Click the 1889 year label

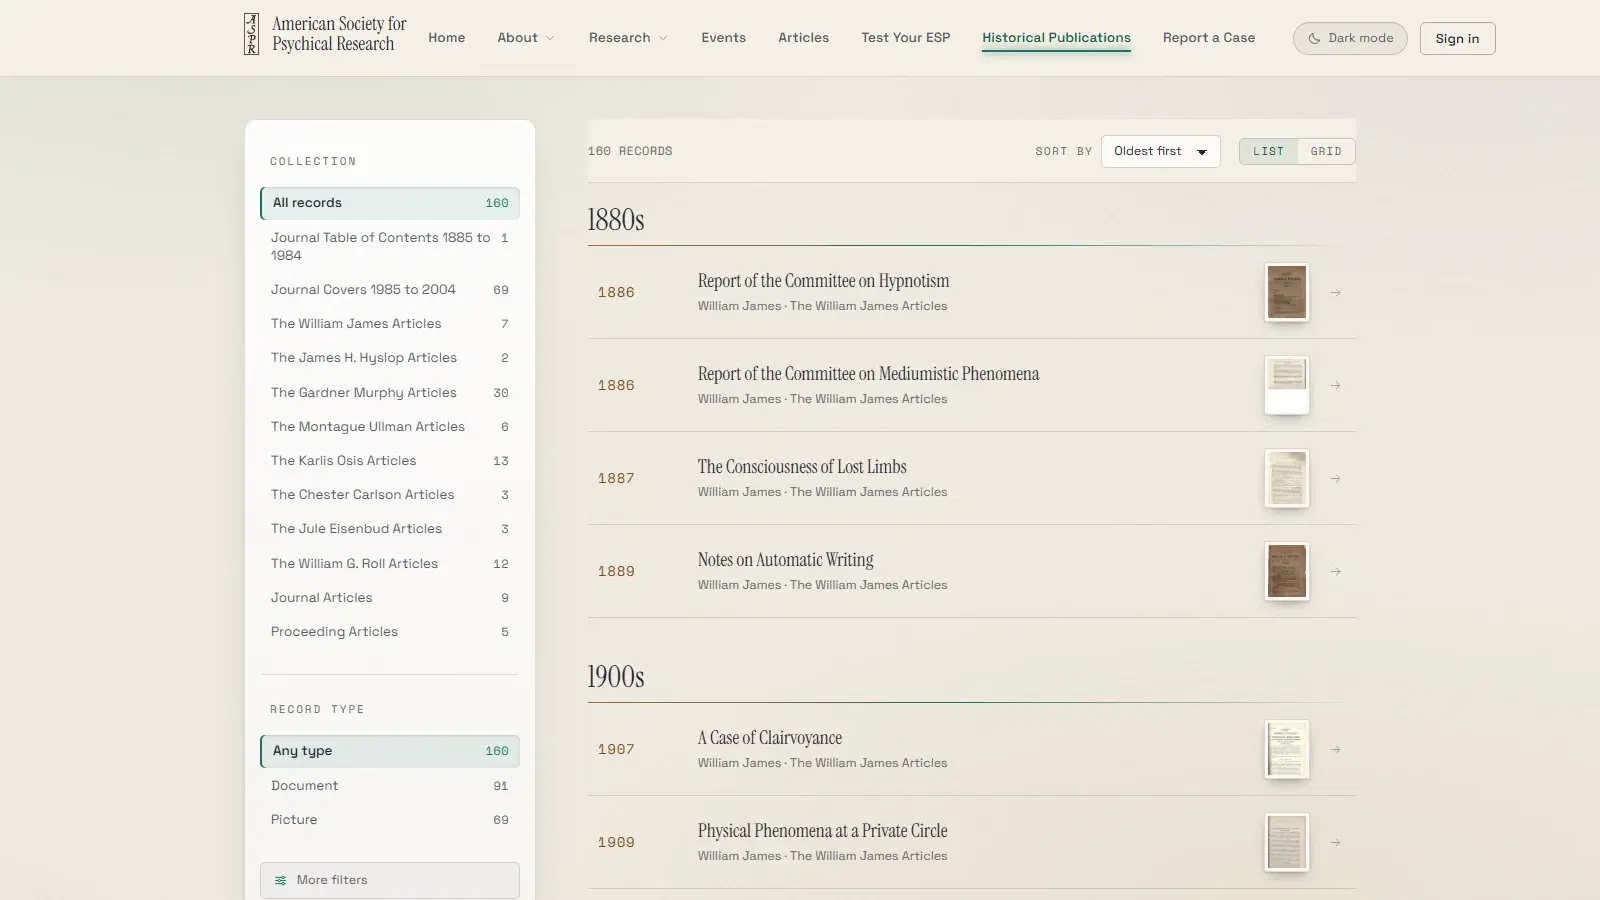[616, 572]
